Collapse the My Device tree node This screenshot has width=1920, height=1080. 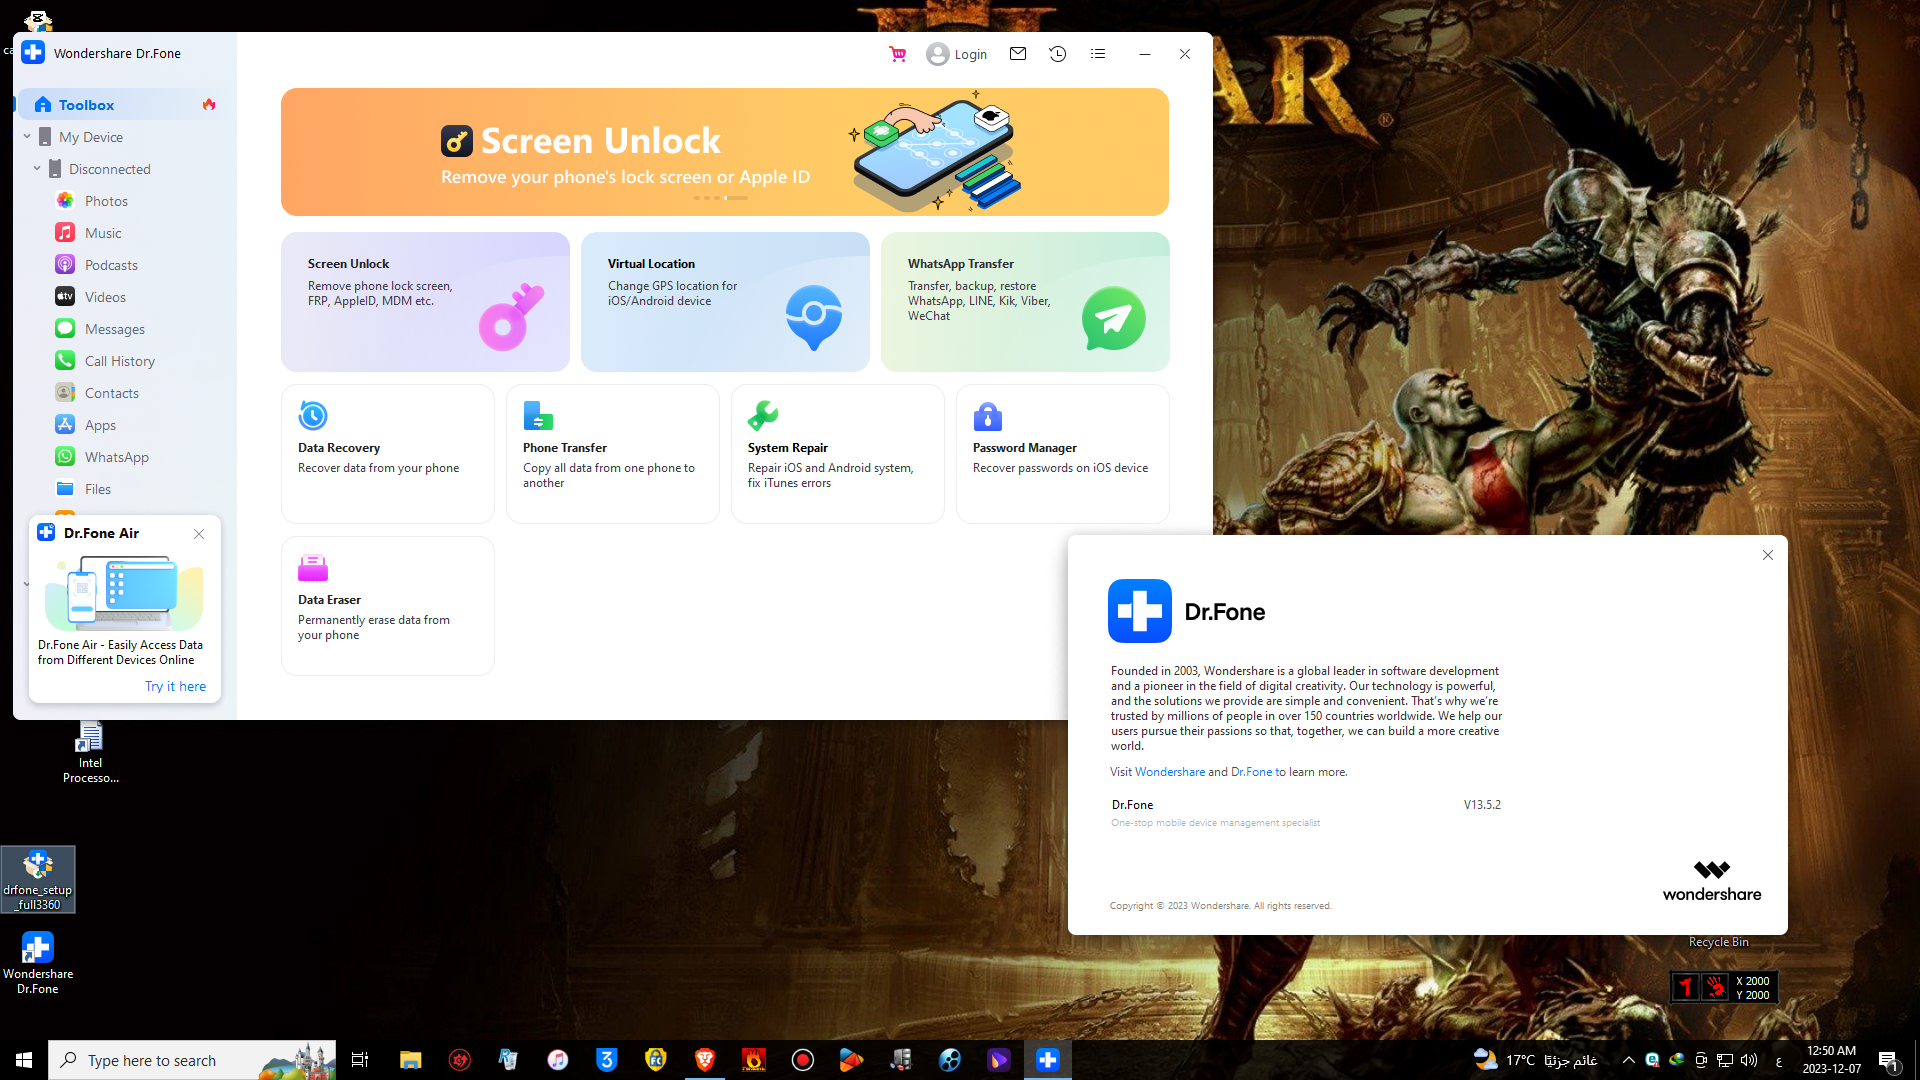27,137
